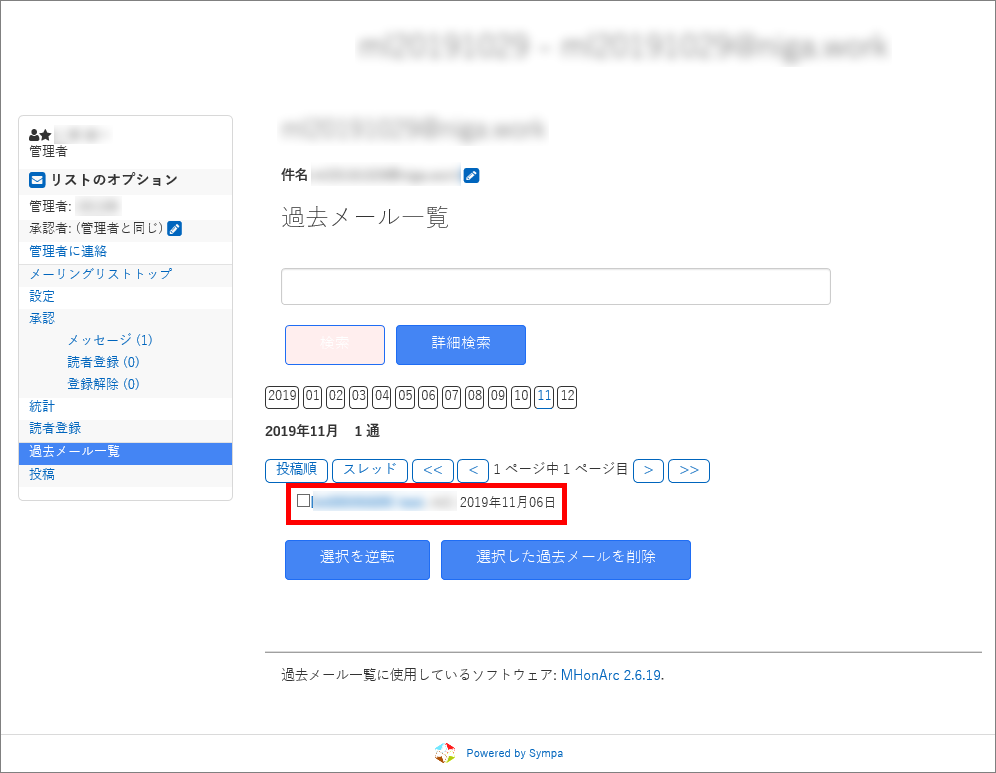The width and height of the screenshot is (996, 773).
Task: Open 承認 in the sidebar
Action: [x=42, y=318]
